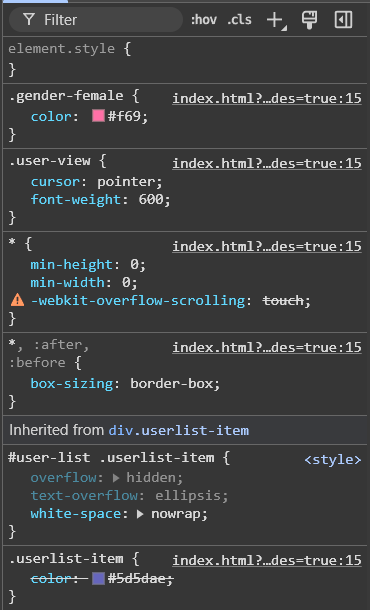The image size is (370, 610).
Task: Edit the box-sizing value border-box
Action: [171, 384]
